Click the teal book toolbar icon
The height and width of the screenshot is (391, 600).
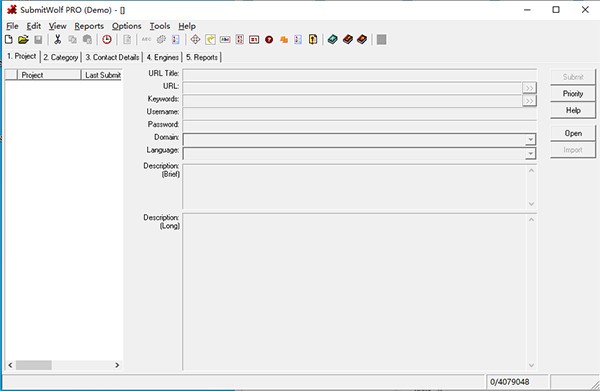tap(333, 39)
